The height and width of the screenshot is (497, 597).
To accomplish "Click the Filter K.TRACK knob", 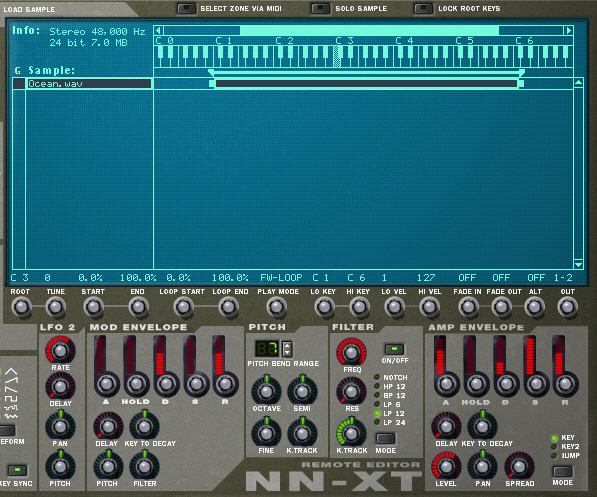I will tap(351, 433).
